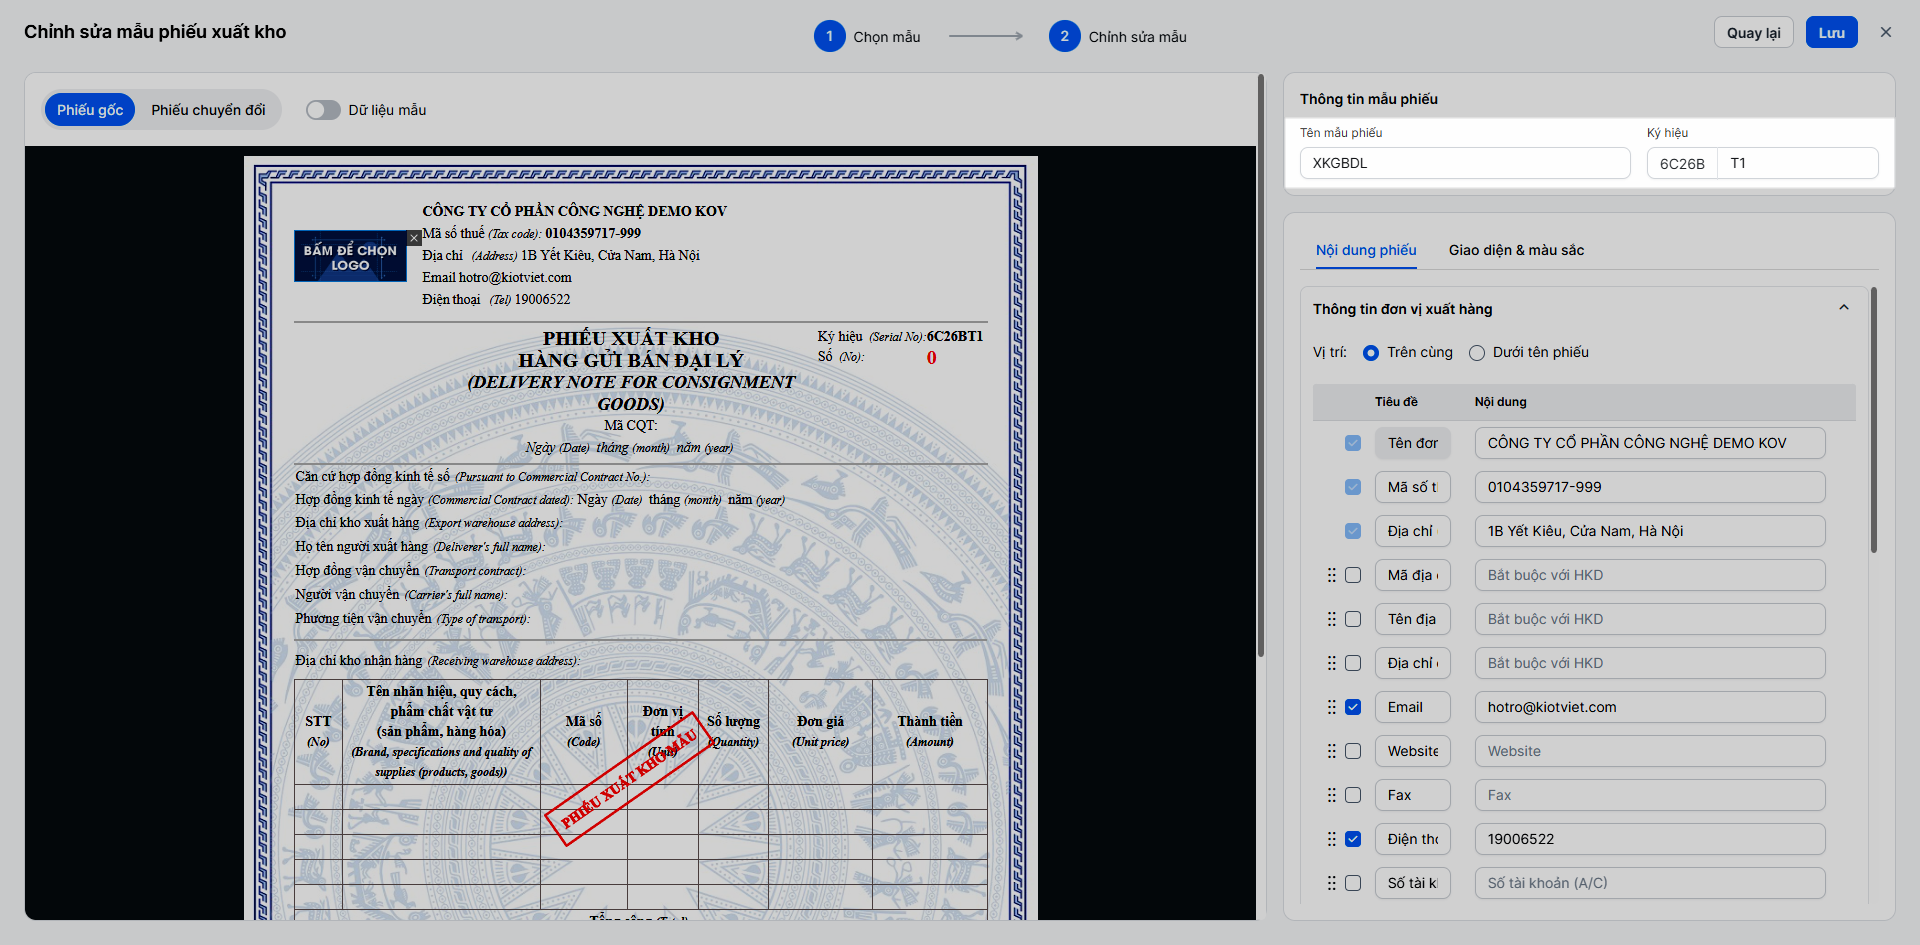Image resolution: width=1920 pixels, height=945 pixels.
Task: Click drag handle of Số tài khoản row
Action: coord(1331,883)
